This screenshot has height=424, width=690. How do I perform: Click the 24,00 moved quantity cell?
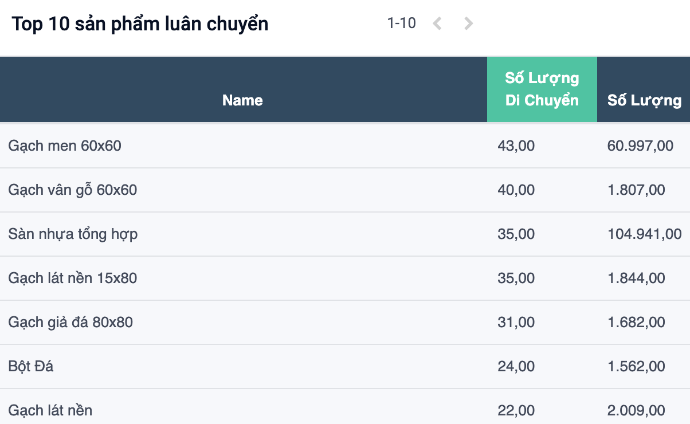[516, 366]
